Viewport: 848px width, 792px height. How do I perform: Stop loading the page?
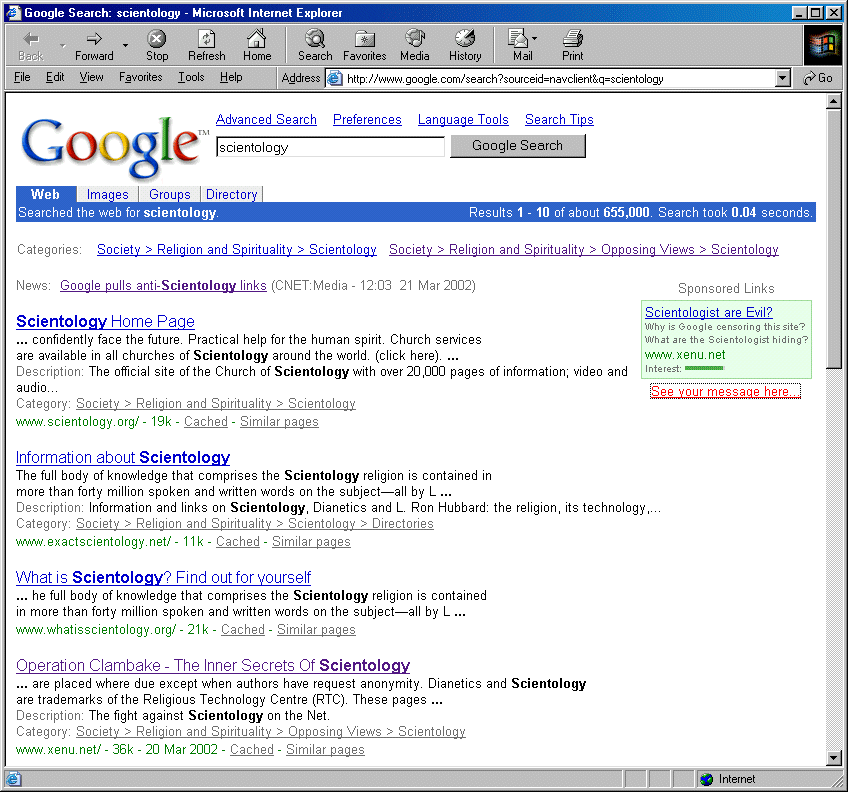(x=157, y=46)
